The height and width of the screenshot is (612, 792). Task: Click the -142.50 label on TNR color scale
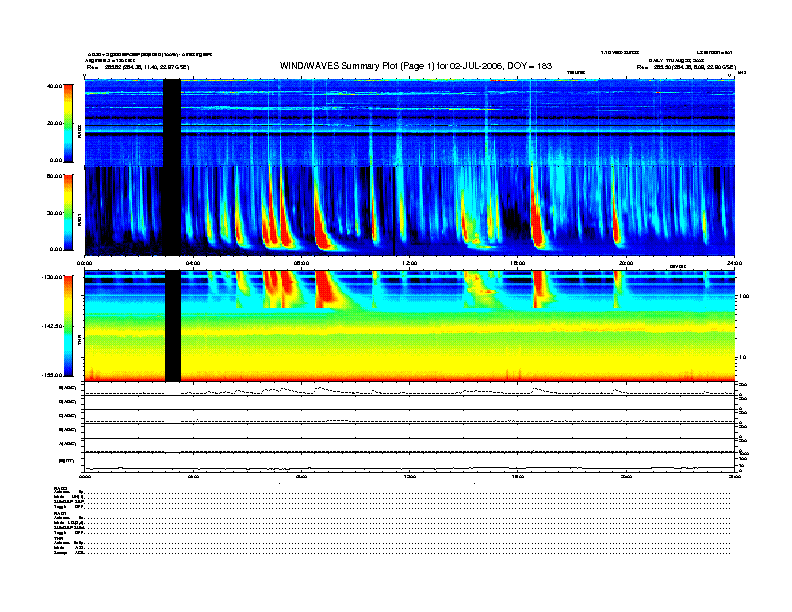point(52,326)
